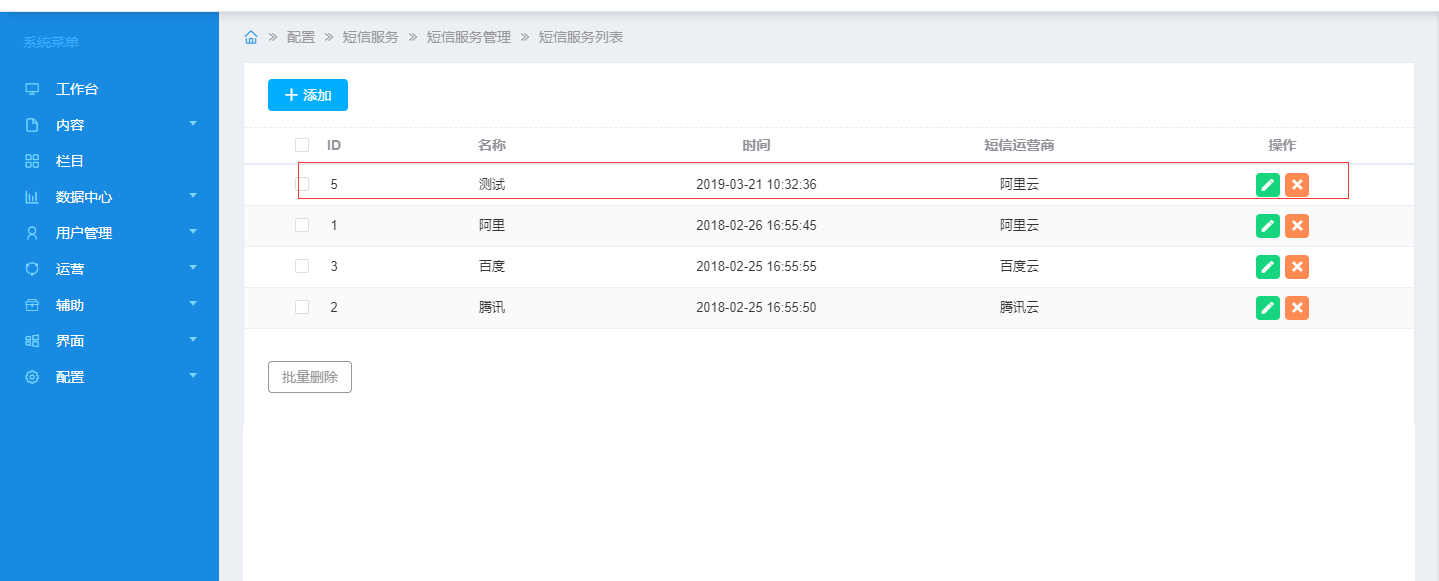Check the box for ID 3 row

tap(302, 266)
